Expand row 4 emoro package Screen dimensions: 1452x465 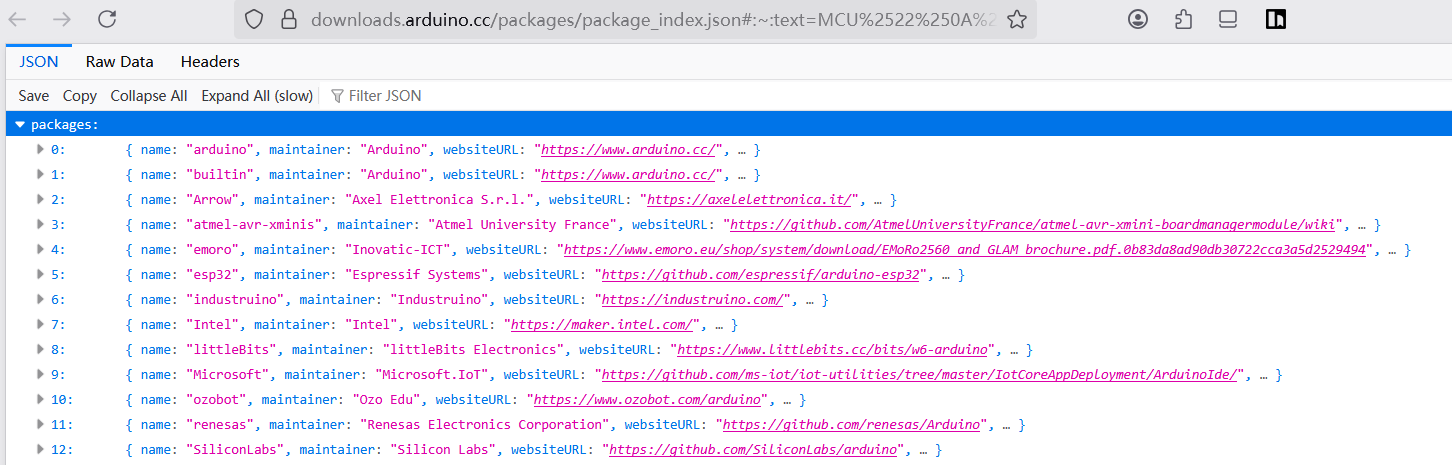pos(41,249)
